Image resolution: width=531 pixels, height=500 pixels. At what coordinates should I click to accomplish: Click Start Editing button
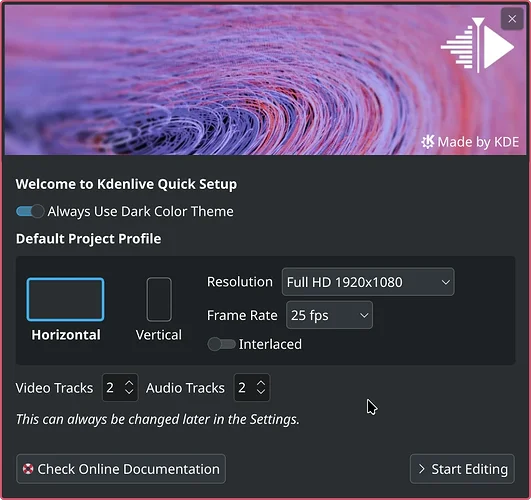[x=462, y=469]
